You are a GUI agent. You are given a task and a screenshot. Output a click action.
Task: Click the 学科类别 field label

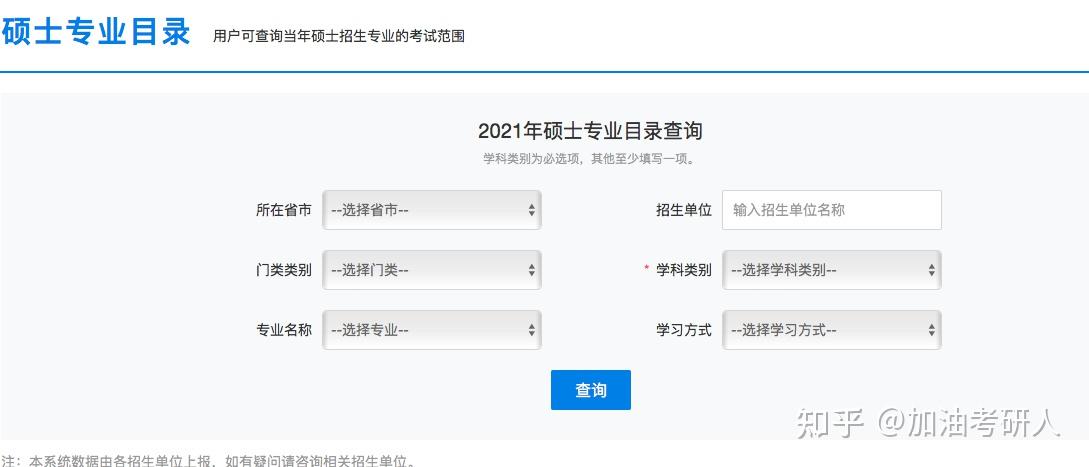tap(684, 270)
